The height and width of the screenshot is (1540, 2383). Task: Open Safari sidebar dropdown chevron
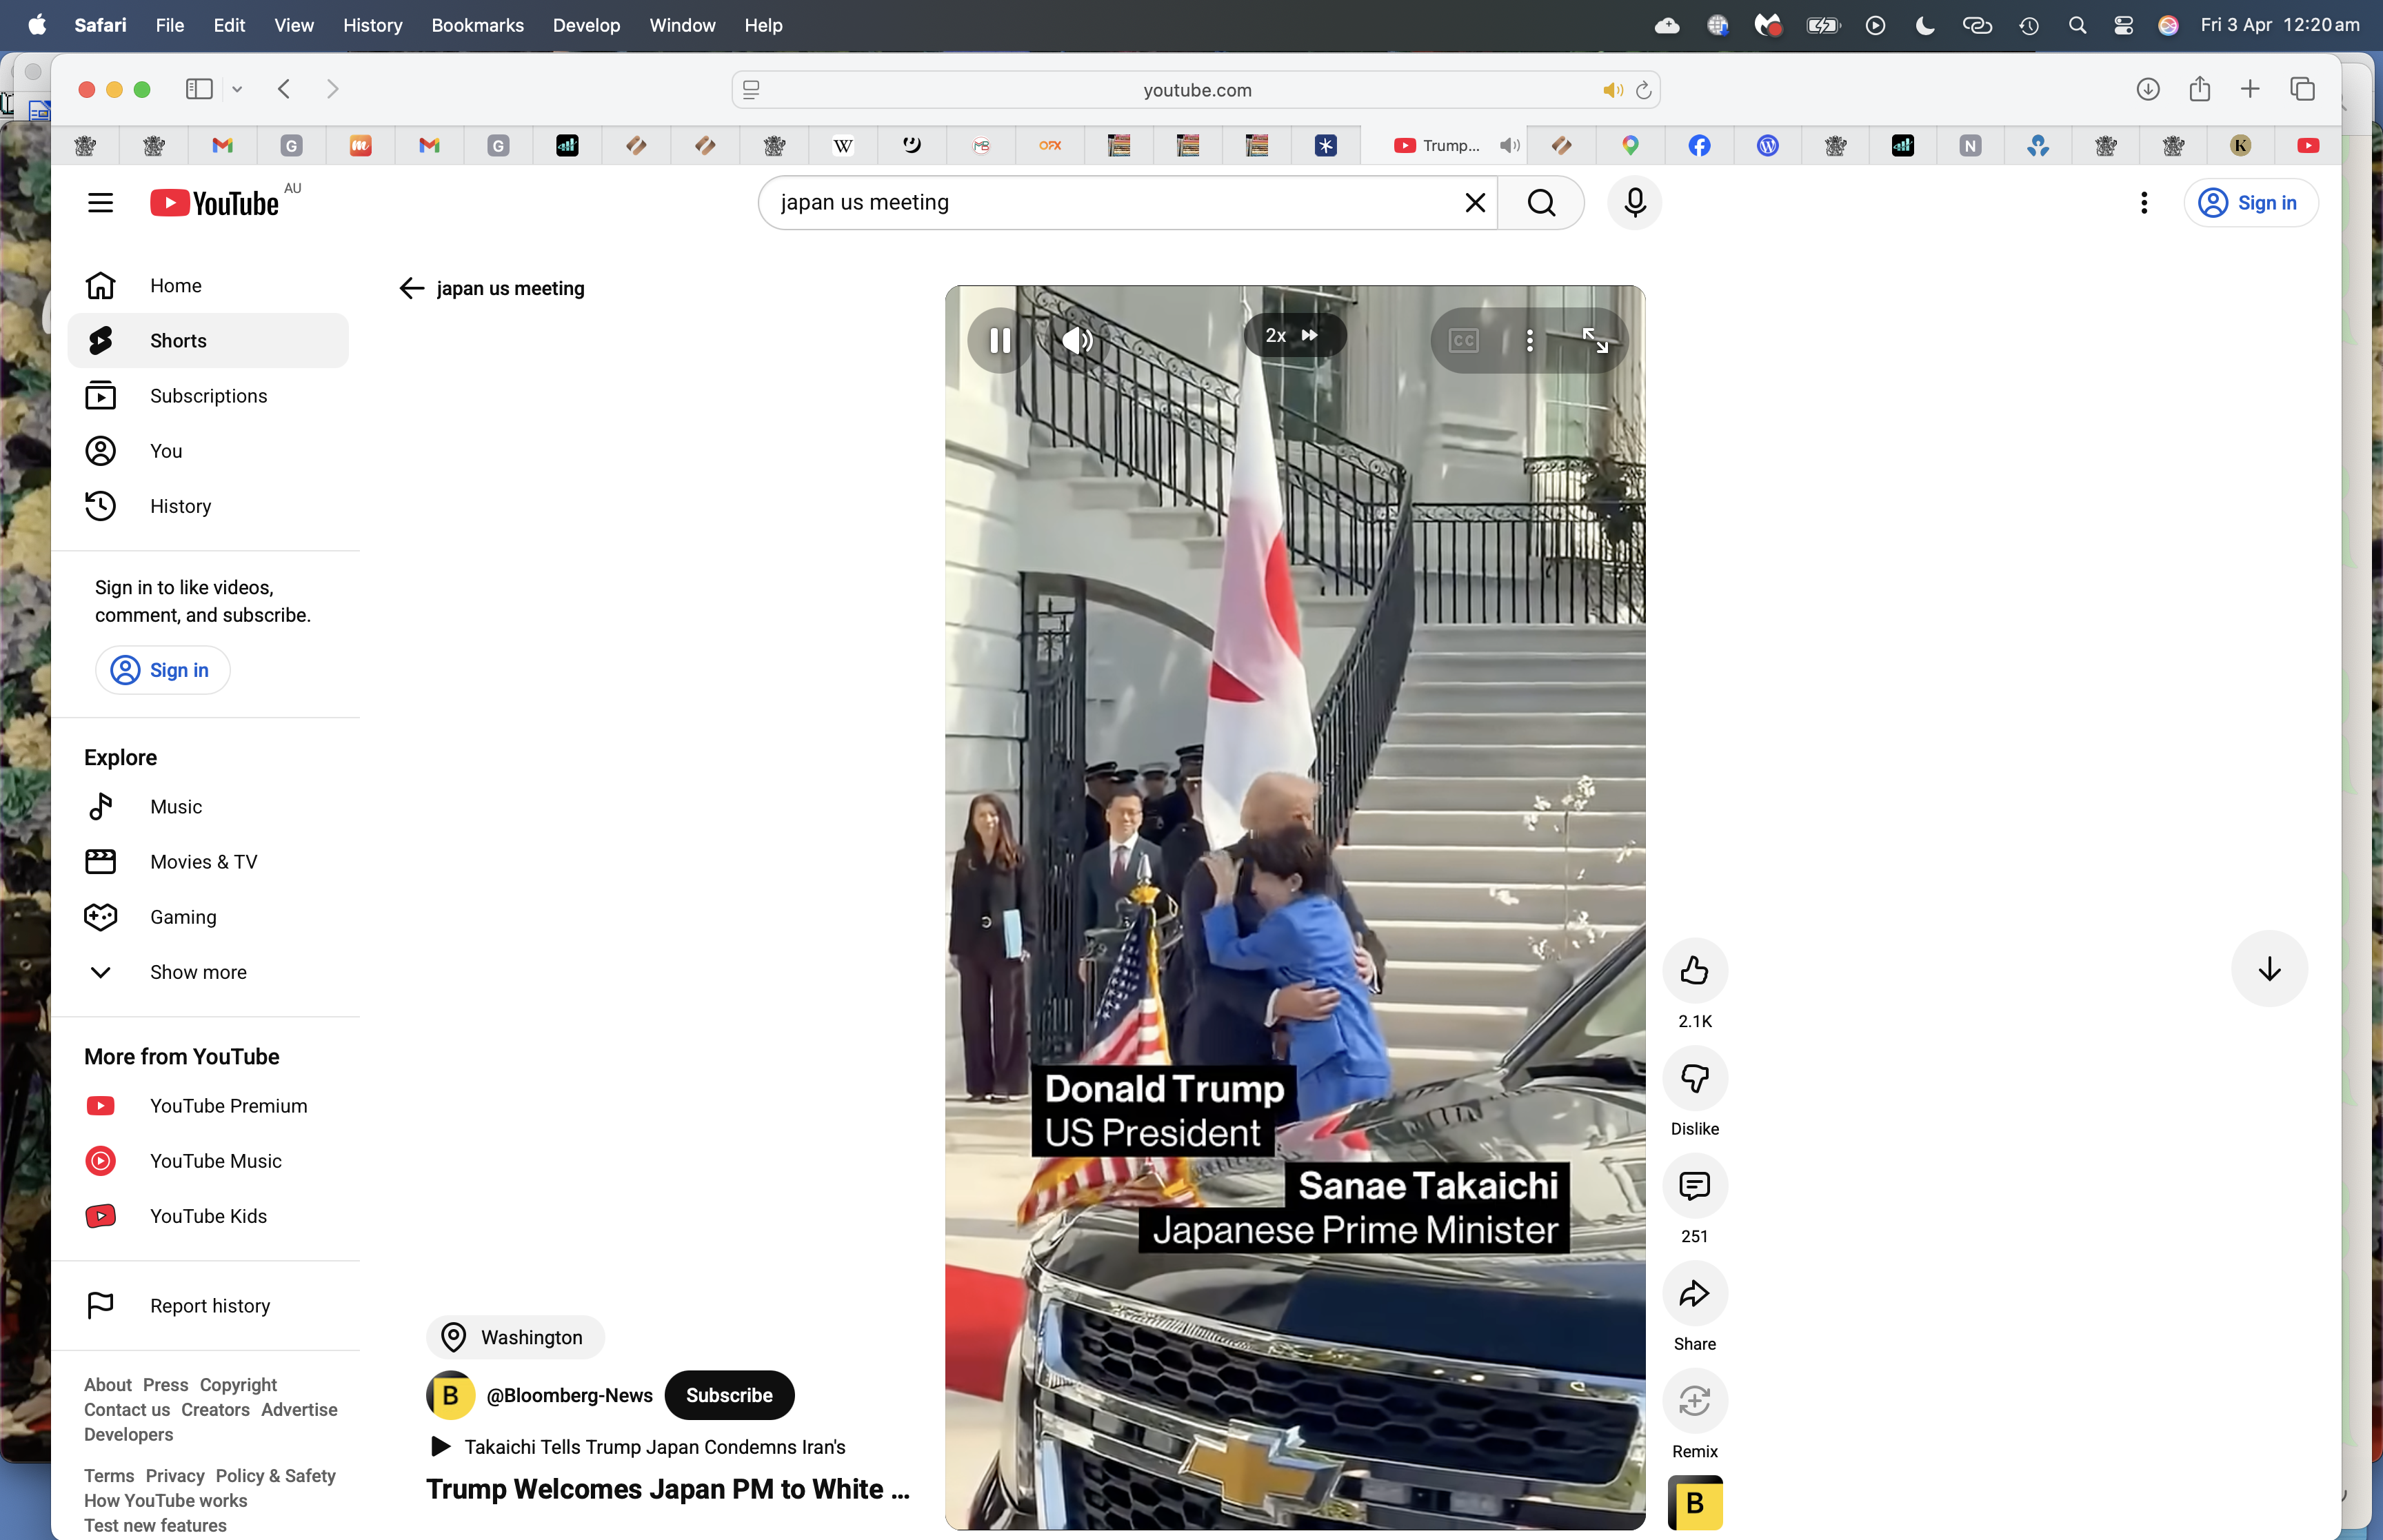pyautogui.click(x=237, y=90)
